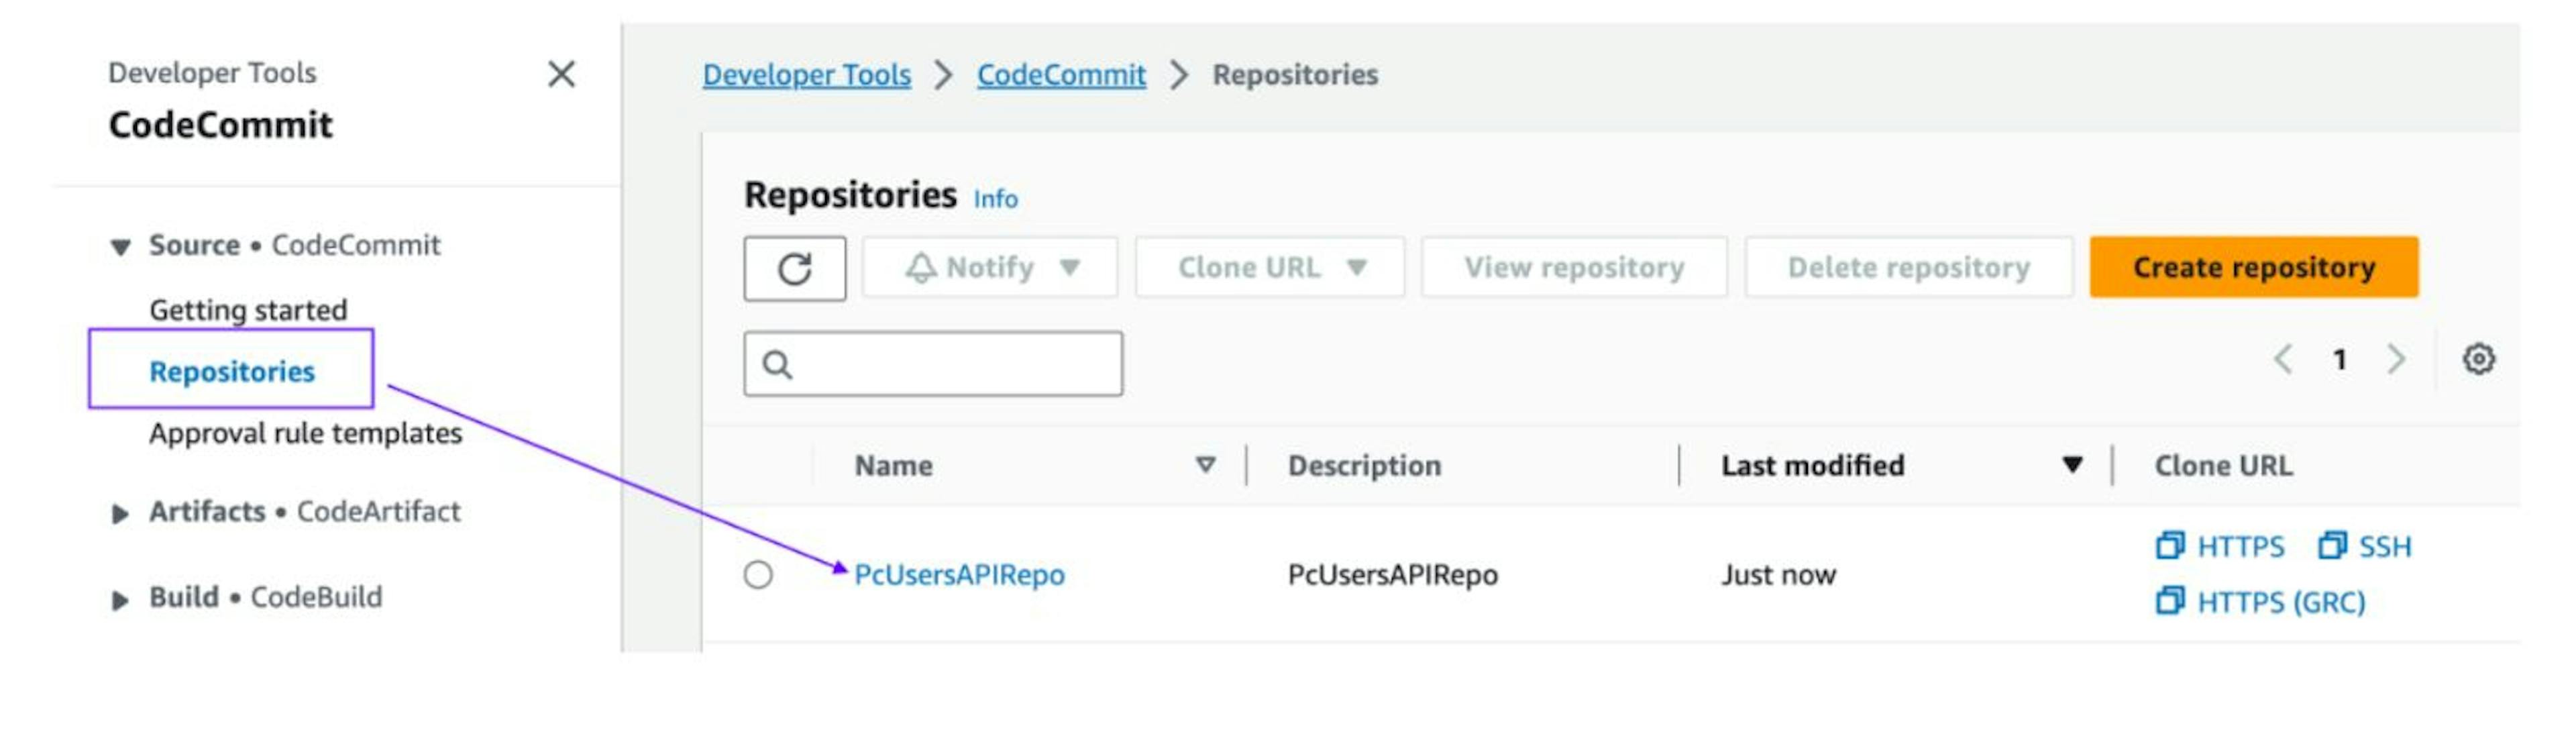Viewport: 2576px width, 736px height.
Task: Open Approval rule templates
Action: [306, 433]
